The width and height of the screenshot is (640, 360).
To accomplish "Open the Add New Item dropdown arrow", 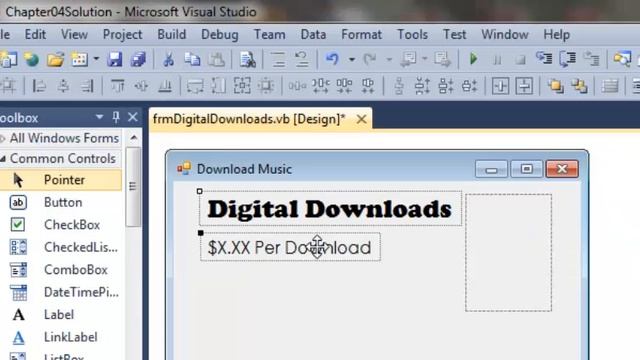I will tap(96, 60).
